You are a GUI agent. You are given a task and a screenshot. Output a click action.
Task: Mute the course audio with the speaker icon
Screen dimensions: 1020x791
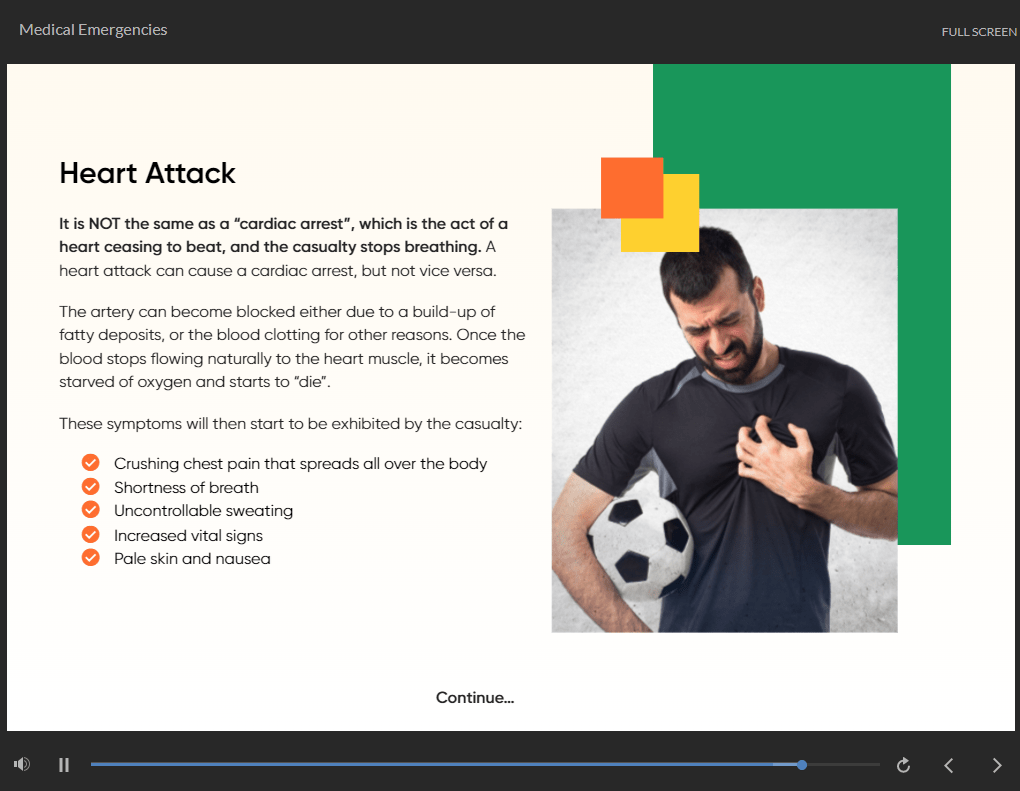pyautogui.click(x=22, y=764)
